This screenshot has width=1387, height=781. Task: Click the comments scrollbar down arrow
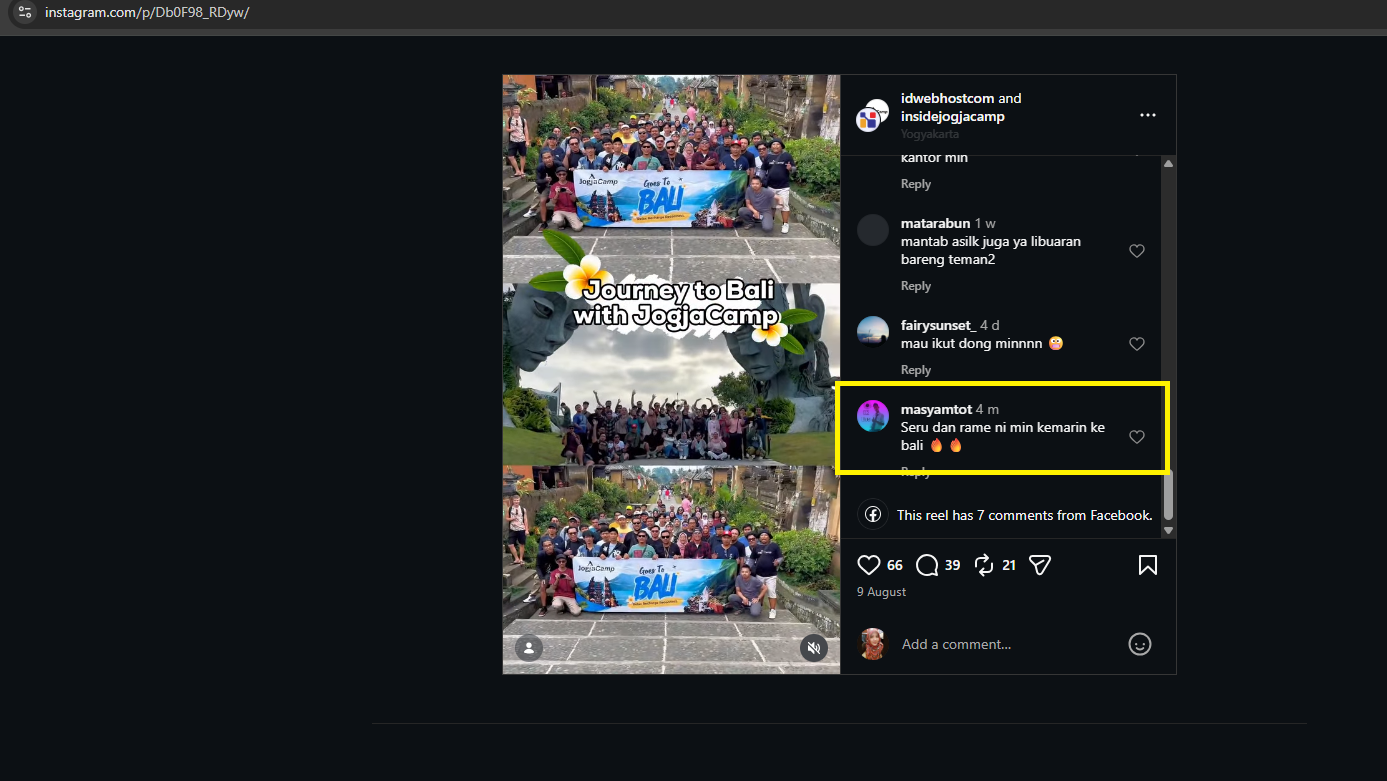(1168, 530)
